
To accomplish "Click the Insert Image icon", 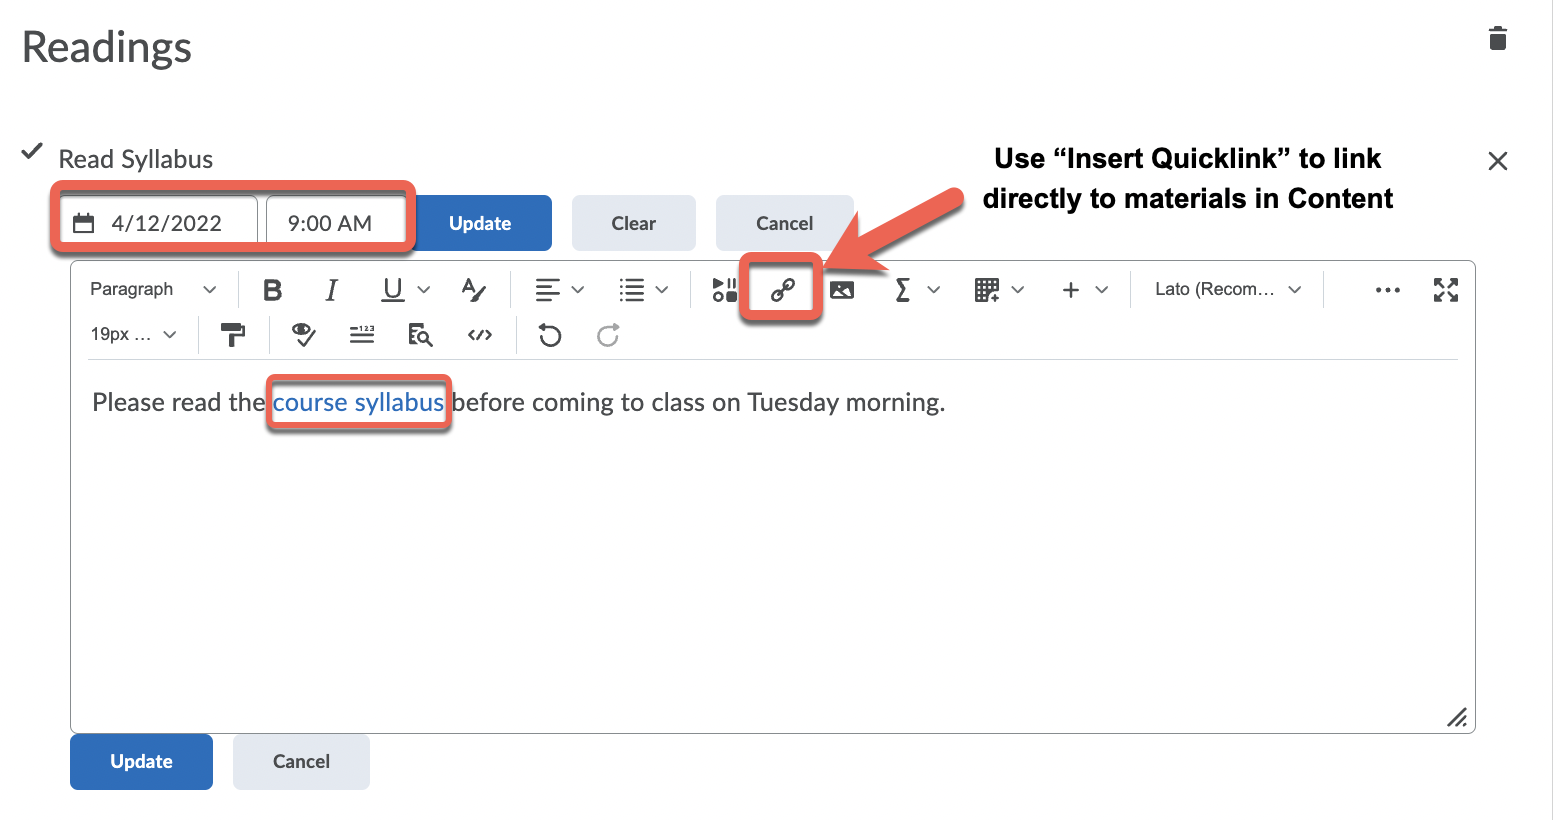I will tap(842, 290).
